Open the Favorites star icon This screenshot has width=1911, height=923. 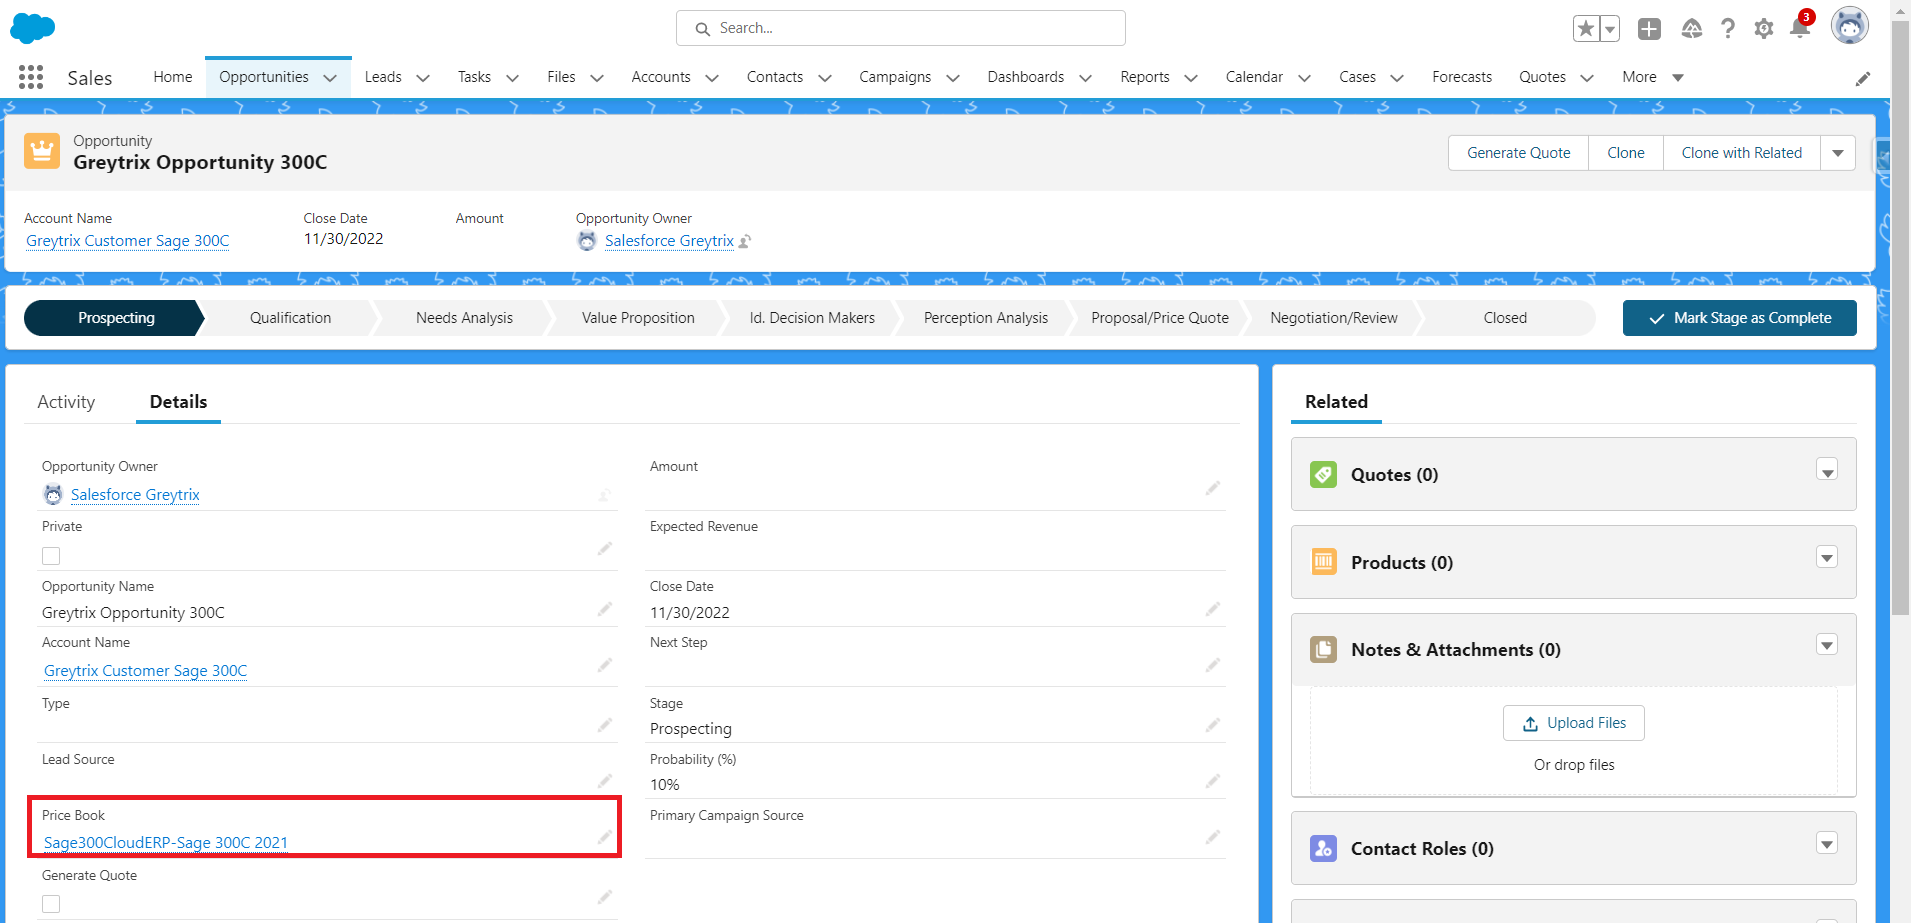(x=1586, y=29)
